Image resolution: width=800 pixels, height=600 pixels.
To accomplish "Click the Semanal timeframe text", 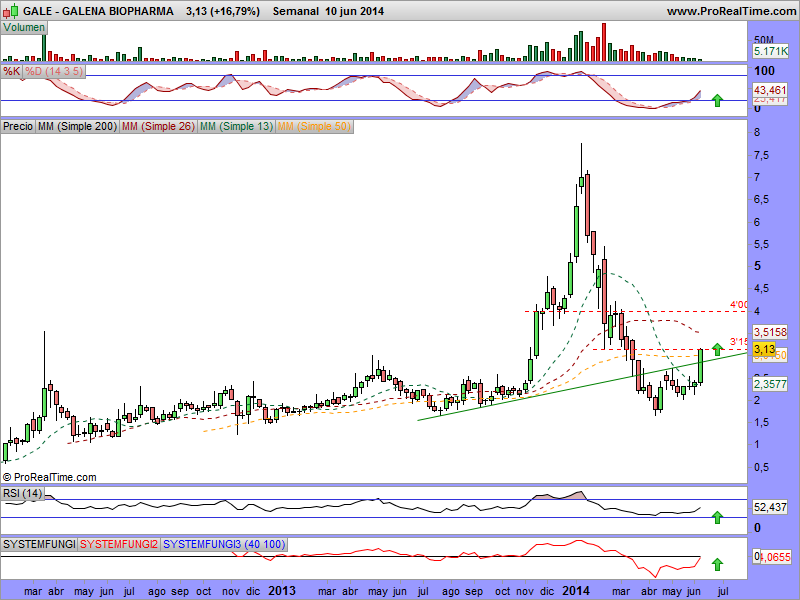I will click(x=296, y=11).
